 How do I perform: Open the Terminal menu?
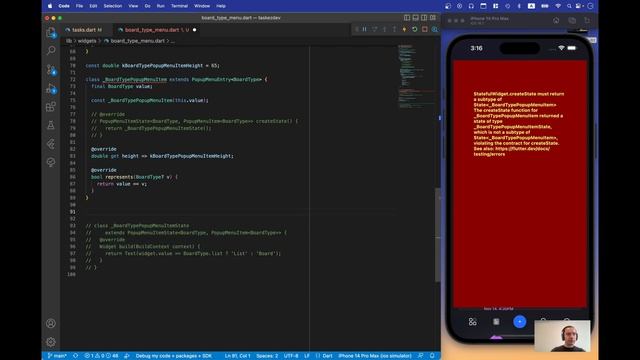(180, 6)
